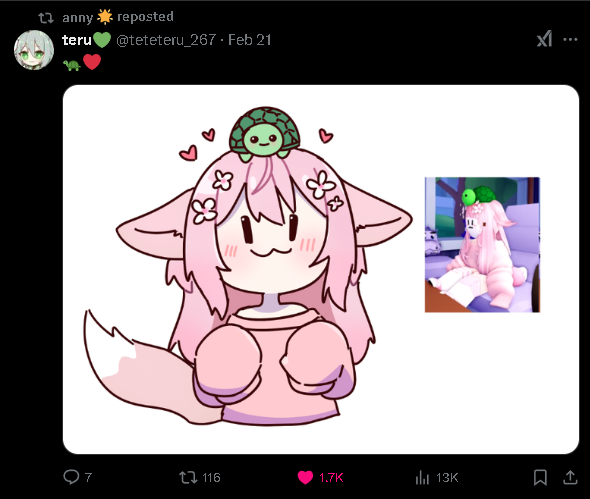Click the Roblox reference photo in the image
Screen dimensions: 590x499
coord(482,245)
